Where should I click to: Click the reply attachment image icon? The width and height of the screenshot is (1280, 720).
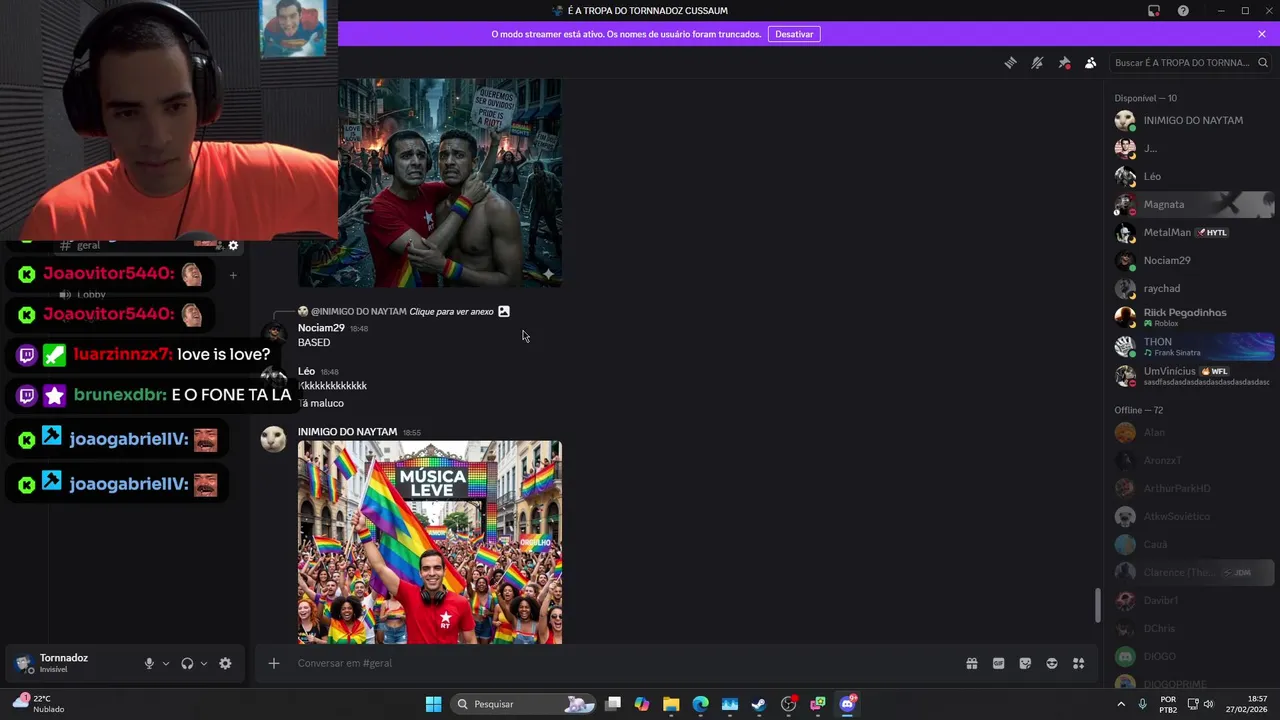[x=504, y=312]
